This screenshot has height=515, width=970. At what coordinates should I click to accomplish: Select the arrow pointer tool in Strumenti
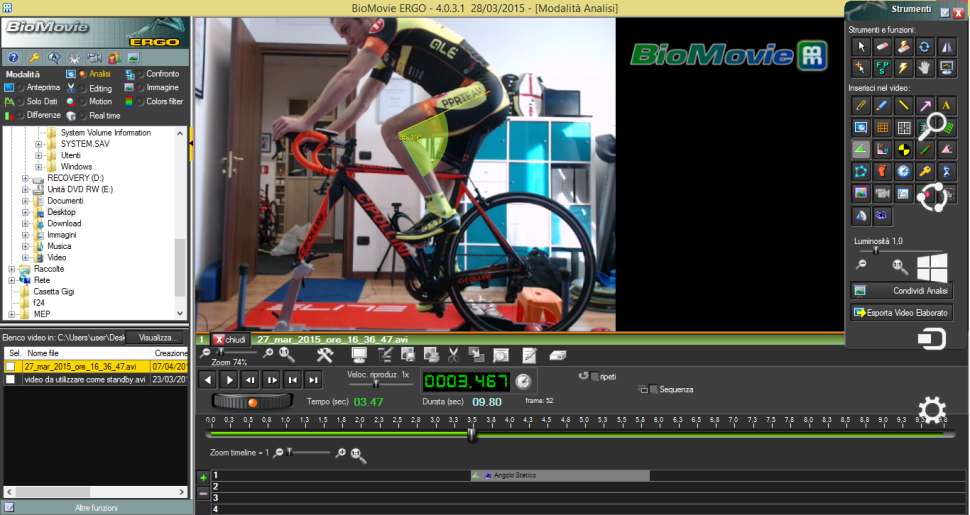pos(861,46)
